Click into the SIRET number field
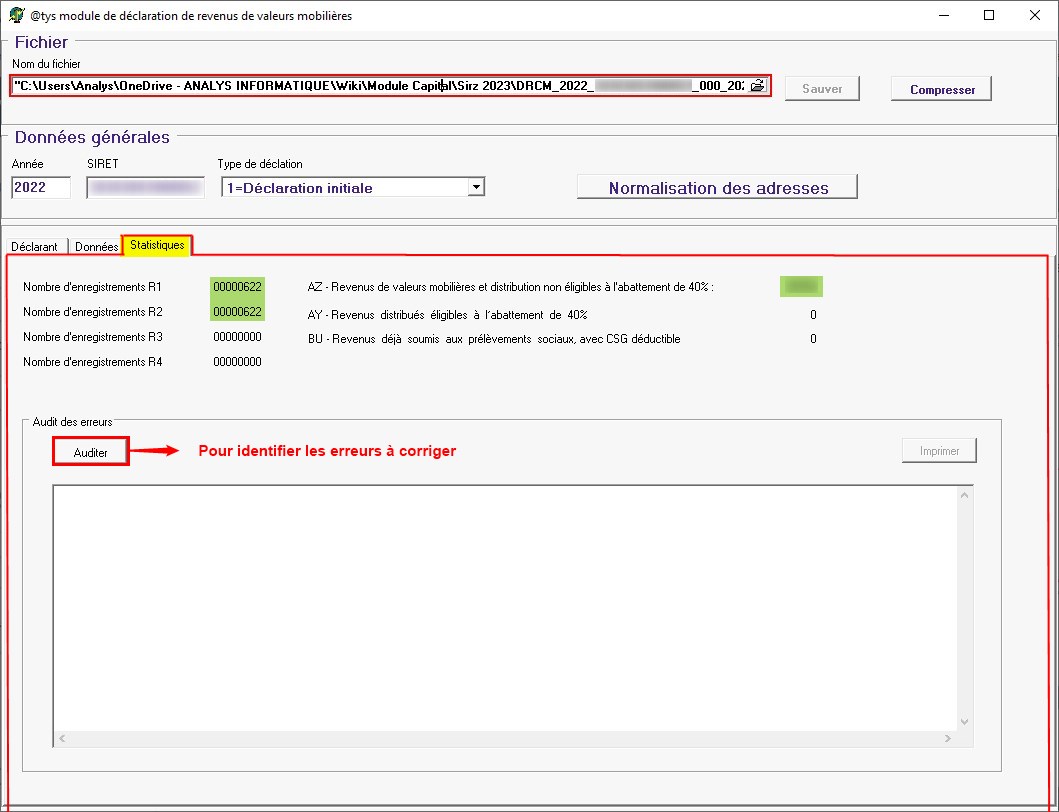1059x812 pixels. point(145,187)
